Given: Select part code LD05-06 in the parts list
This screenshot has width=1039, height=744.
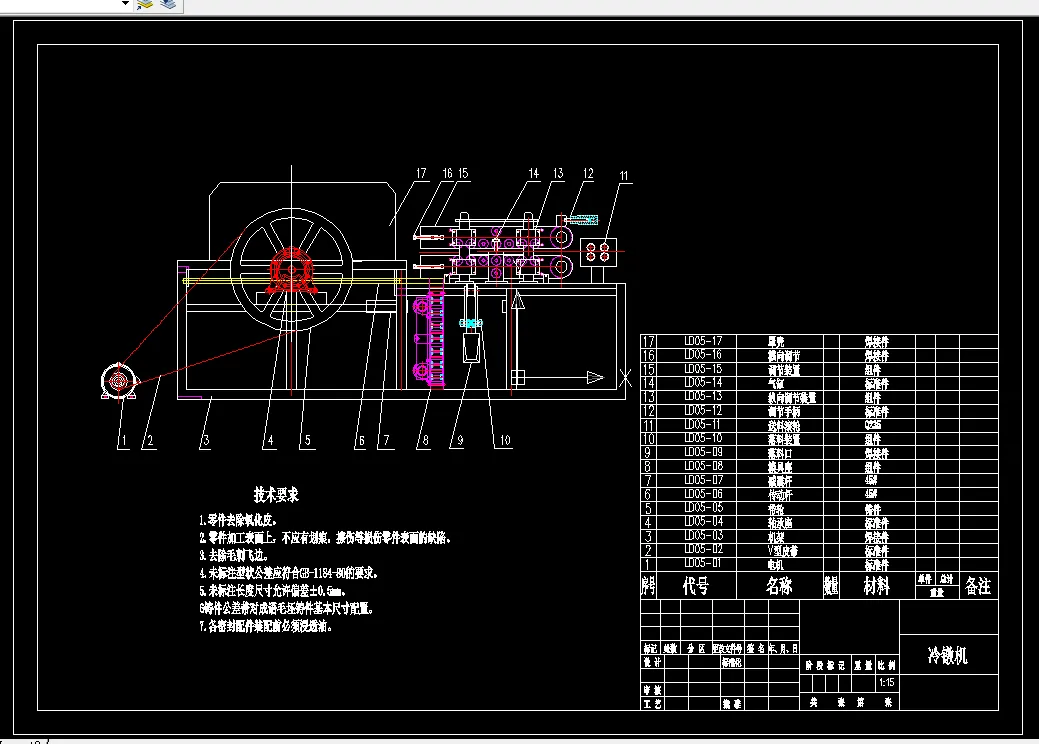Looking at the screenshot, I should coord(703,494).
